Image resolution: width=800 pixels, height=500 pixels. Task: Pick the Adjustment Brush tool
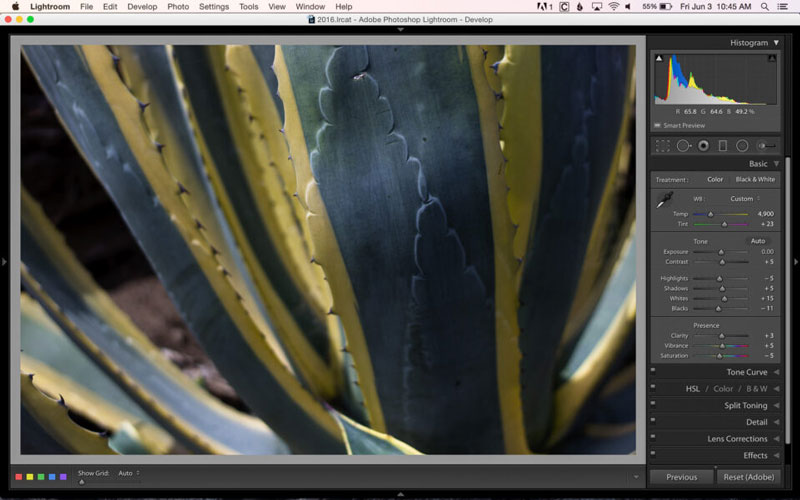coord(767,146)
